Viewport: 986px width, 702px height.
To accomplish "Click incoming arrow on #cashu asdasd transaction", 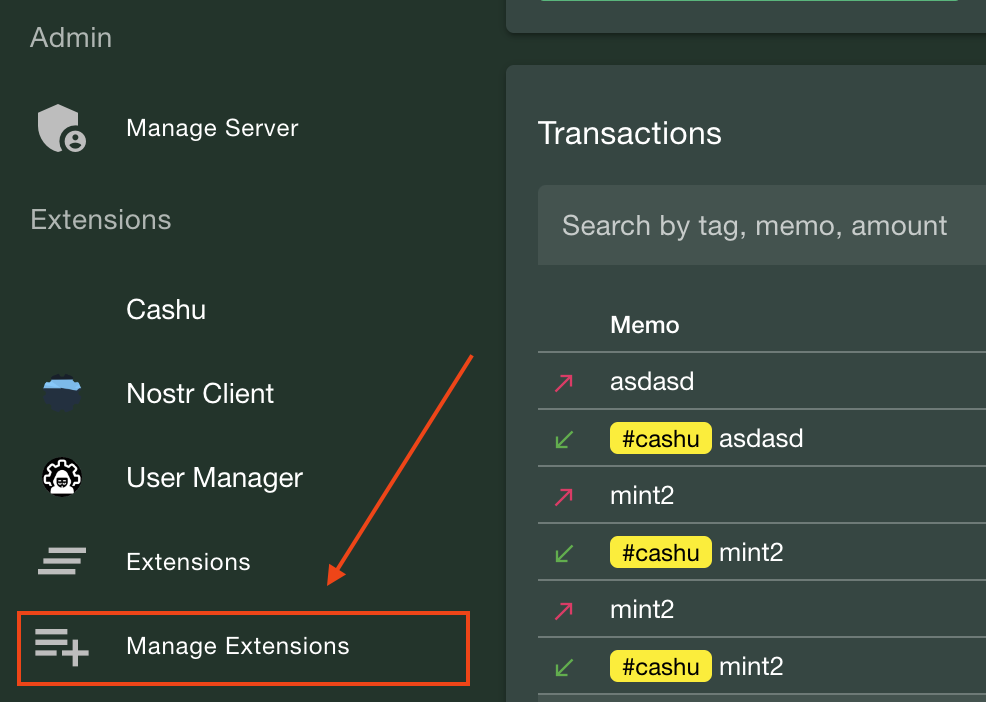I will click(564, 439).
